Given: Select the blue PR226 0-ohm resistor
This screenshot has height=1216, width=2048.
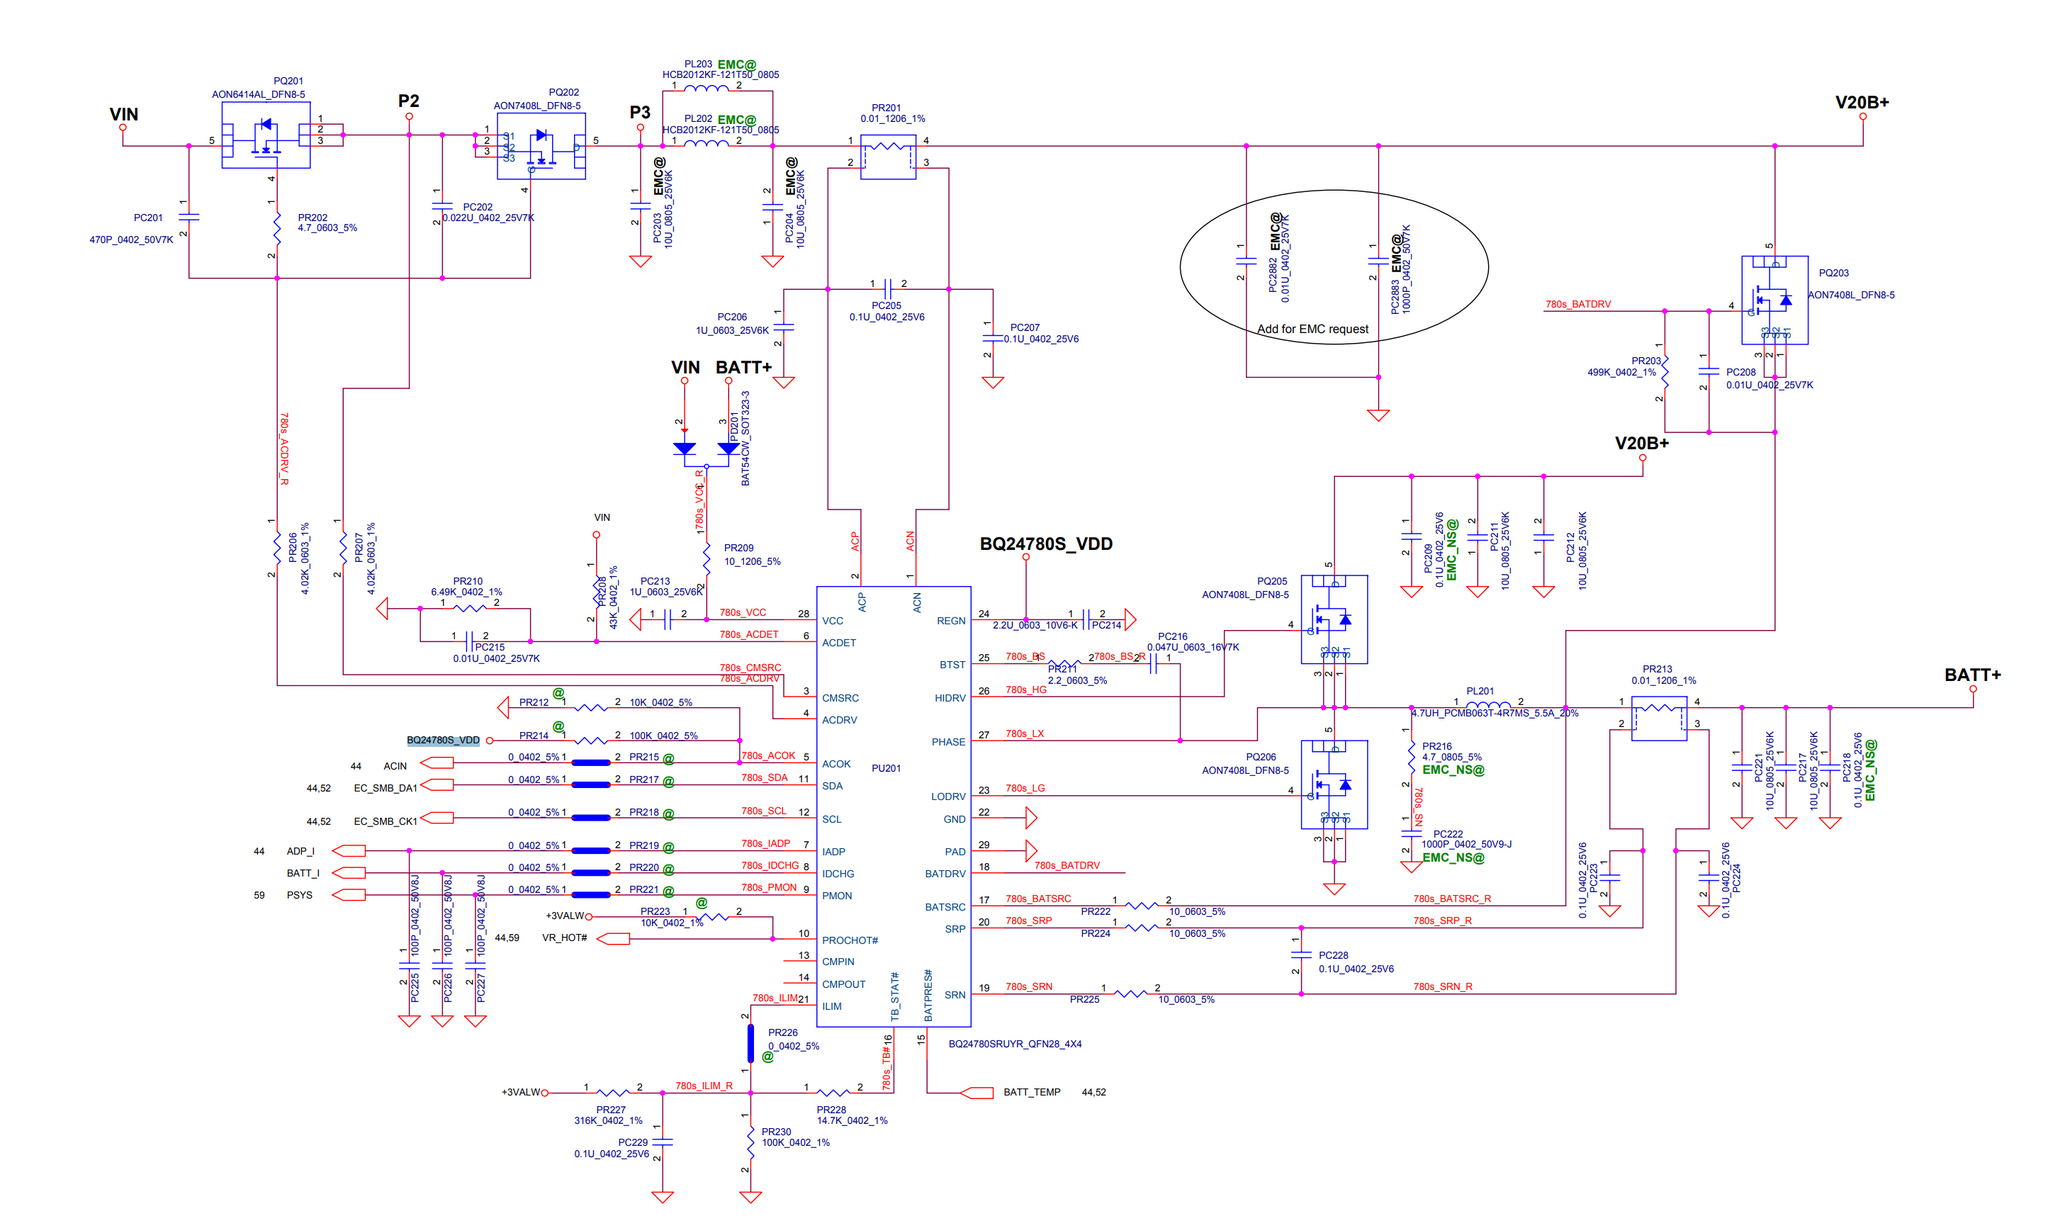Looking at the screenshot, I should [750, 1043].
